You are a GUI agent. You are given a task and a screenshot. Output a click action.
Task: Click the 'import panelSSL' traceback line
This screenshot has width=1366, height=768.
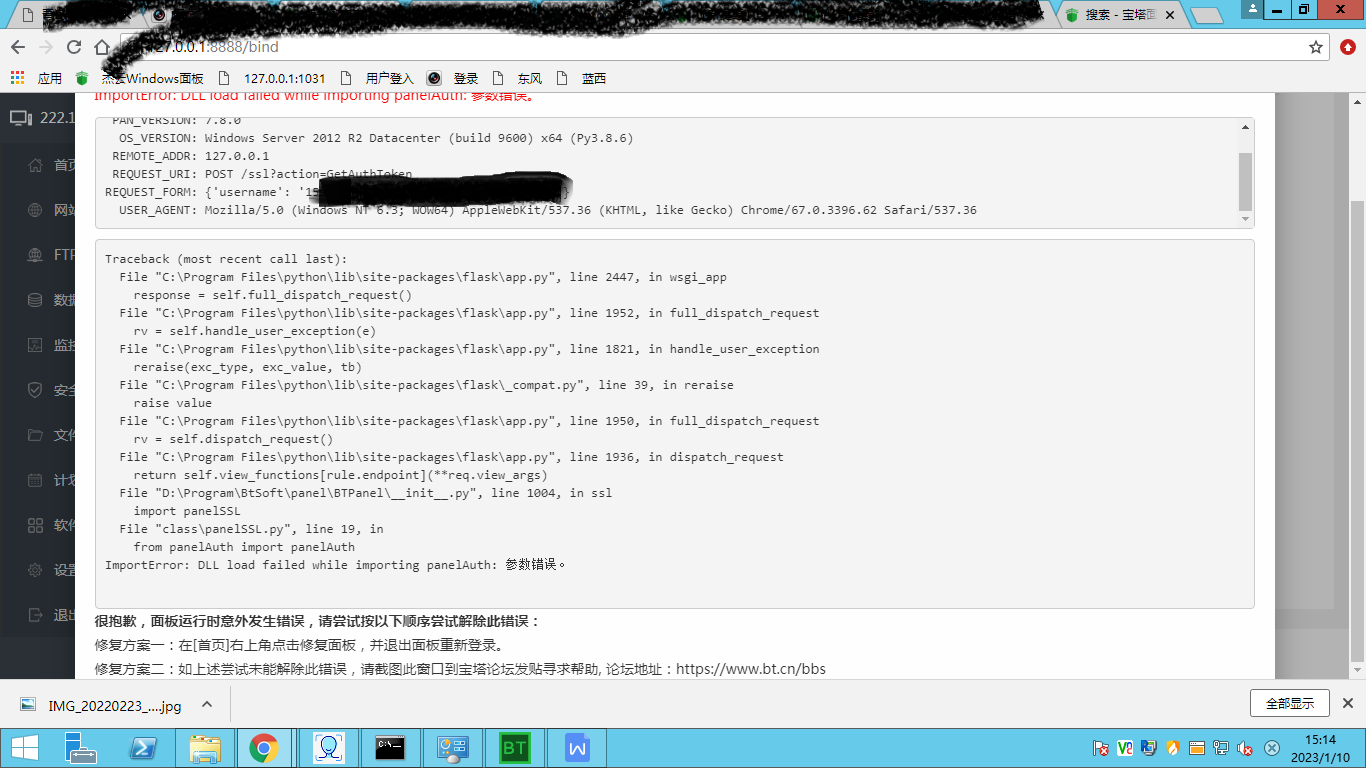click(x=187, y=511)
